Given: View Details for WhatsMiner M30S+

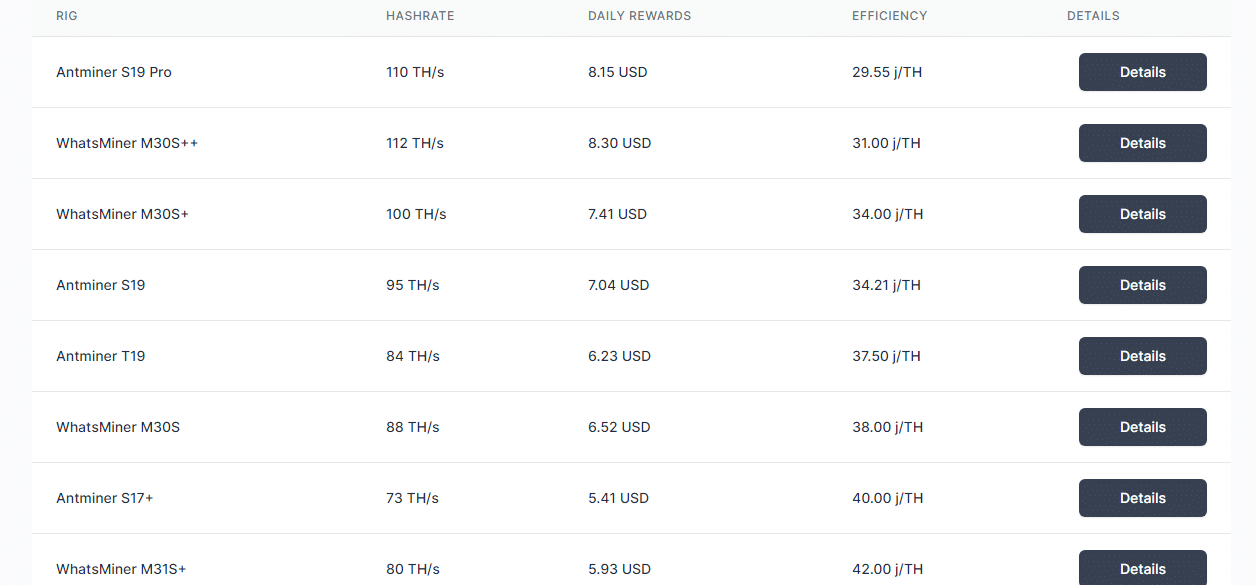Looking at the screenshot, I should click(x=1142, y=214).
